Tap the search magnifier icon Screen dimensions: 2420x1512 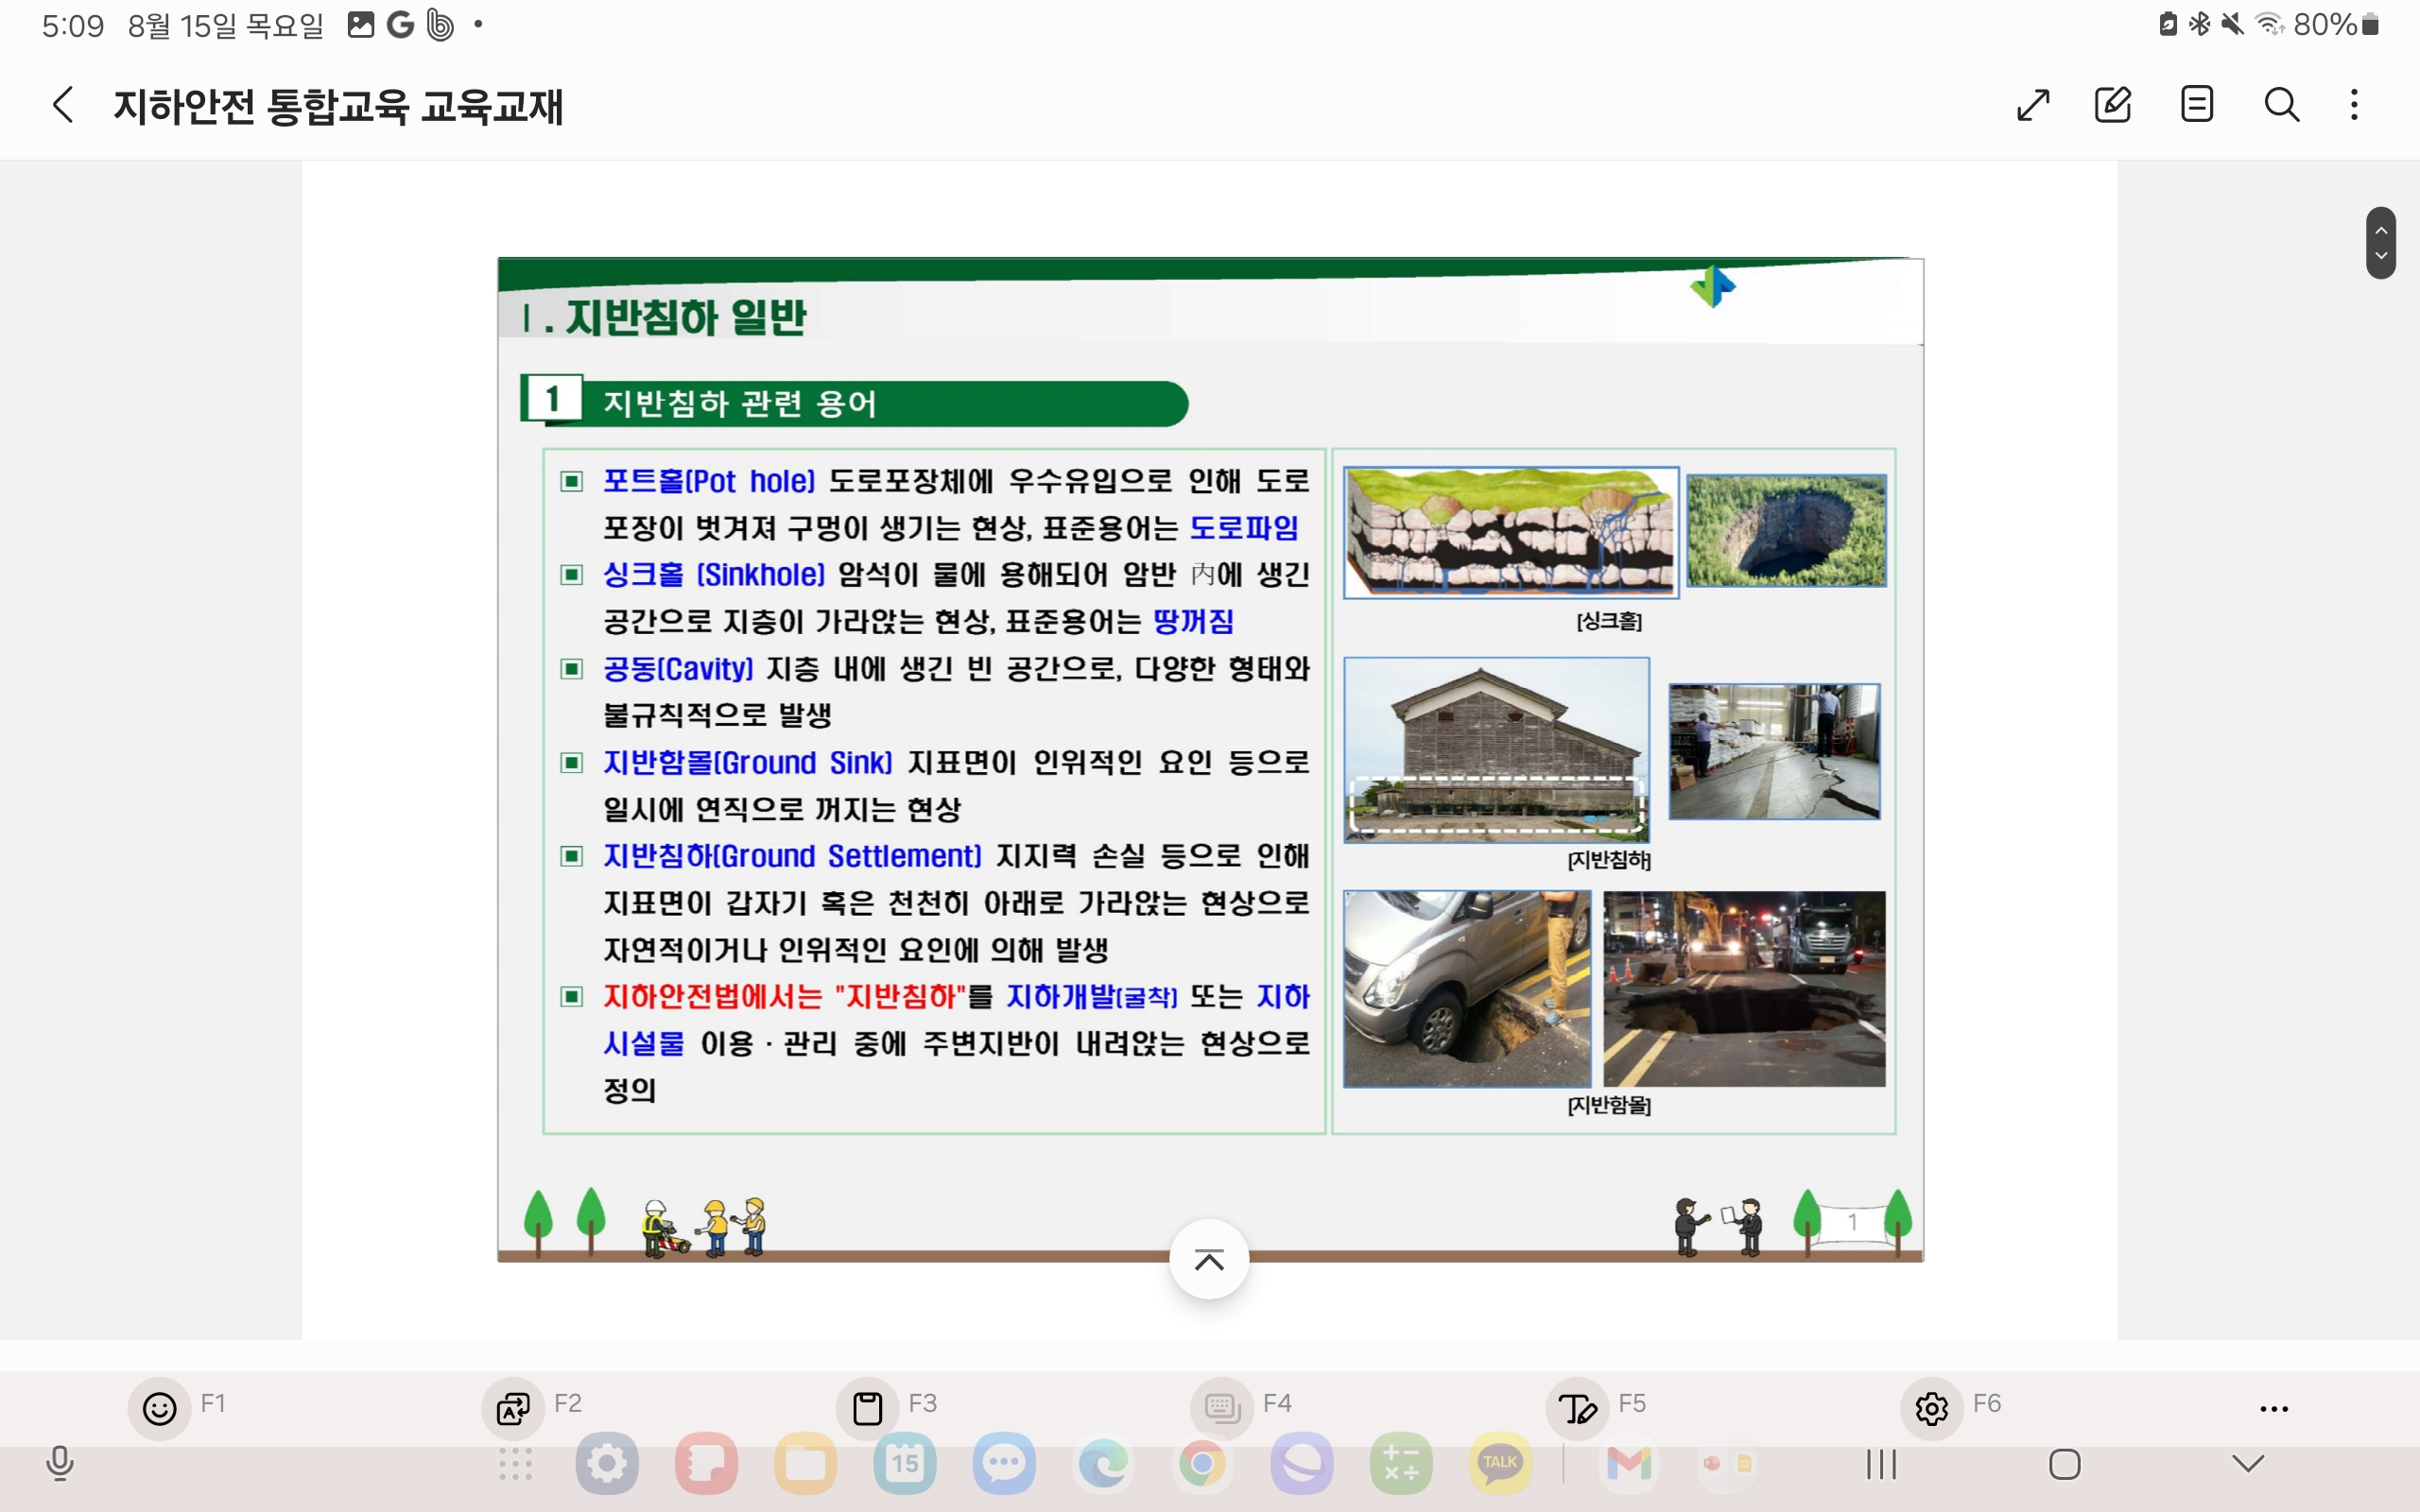pos(2281,105)
